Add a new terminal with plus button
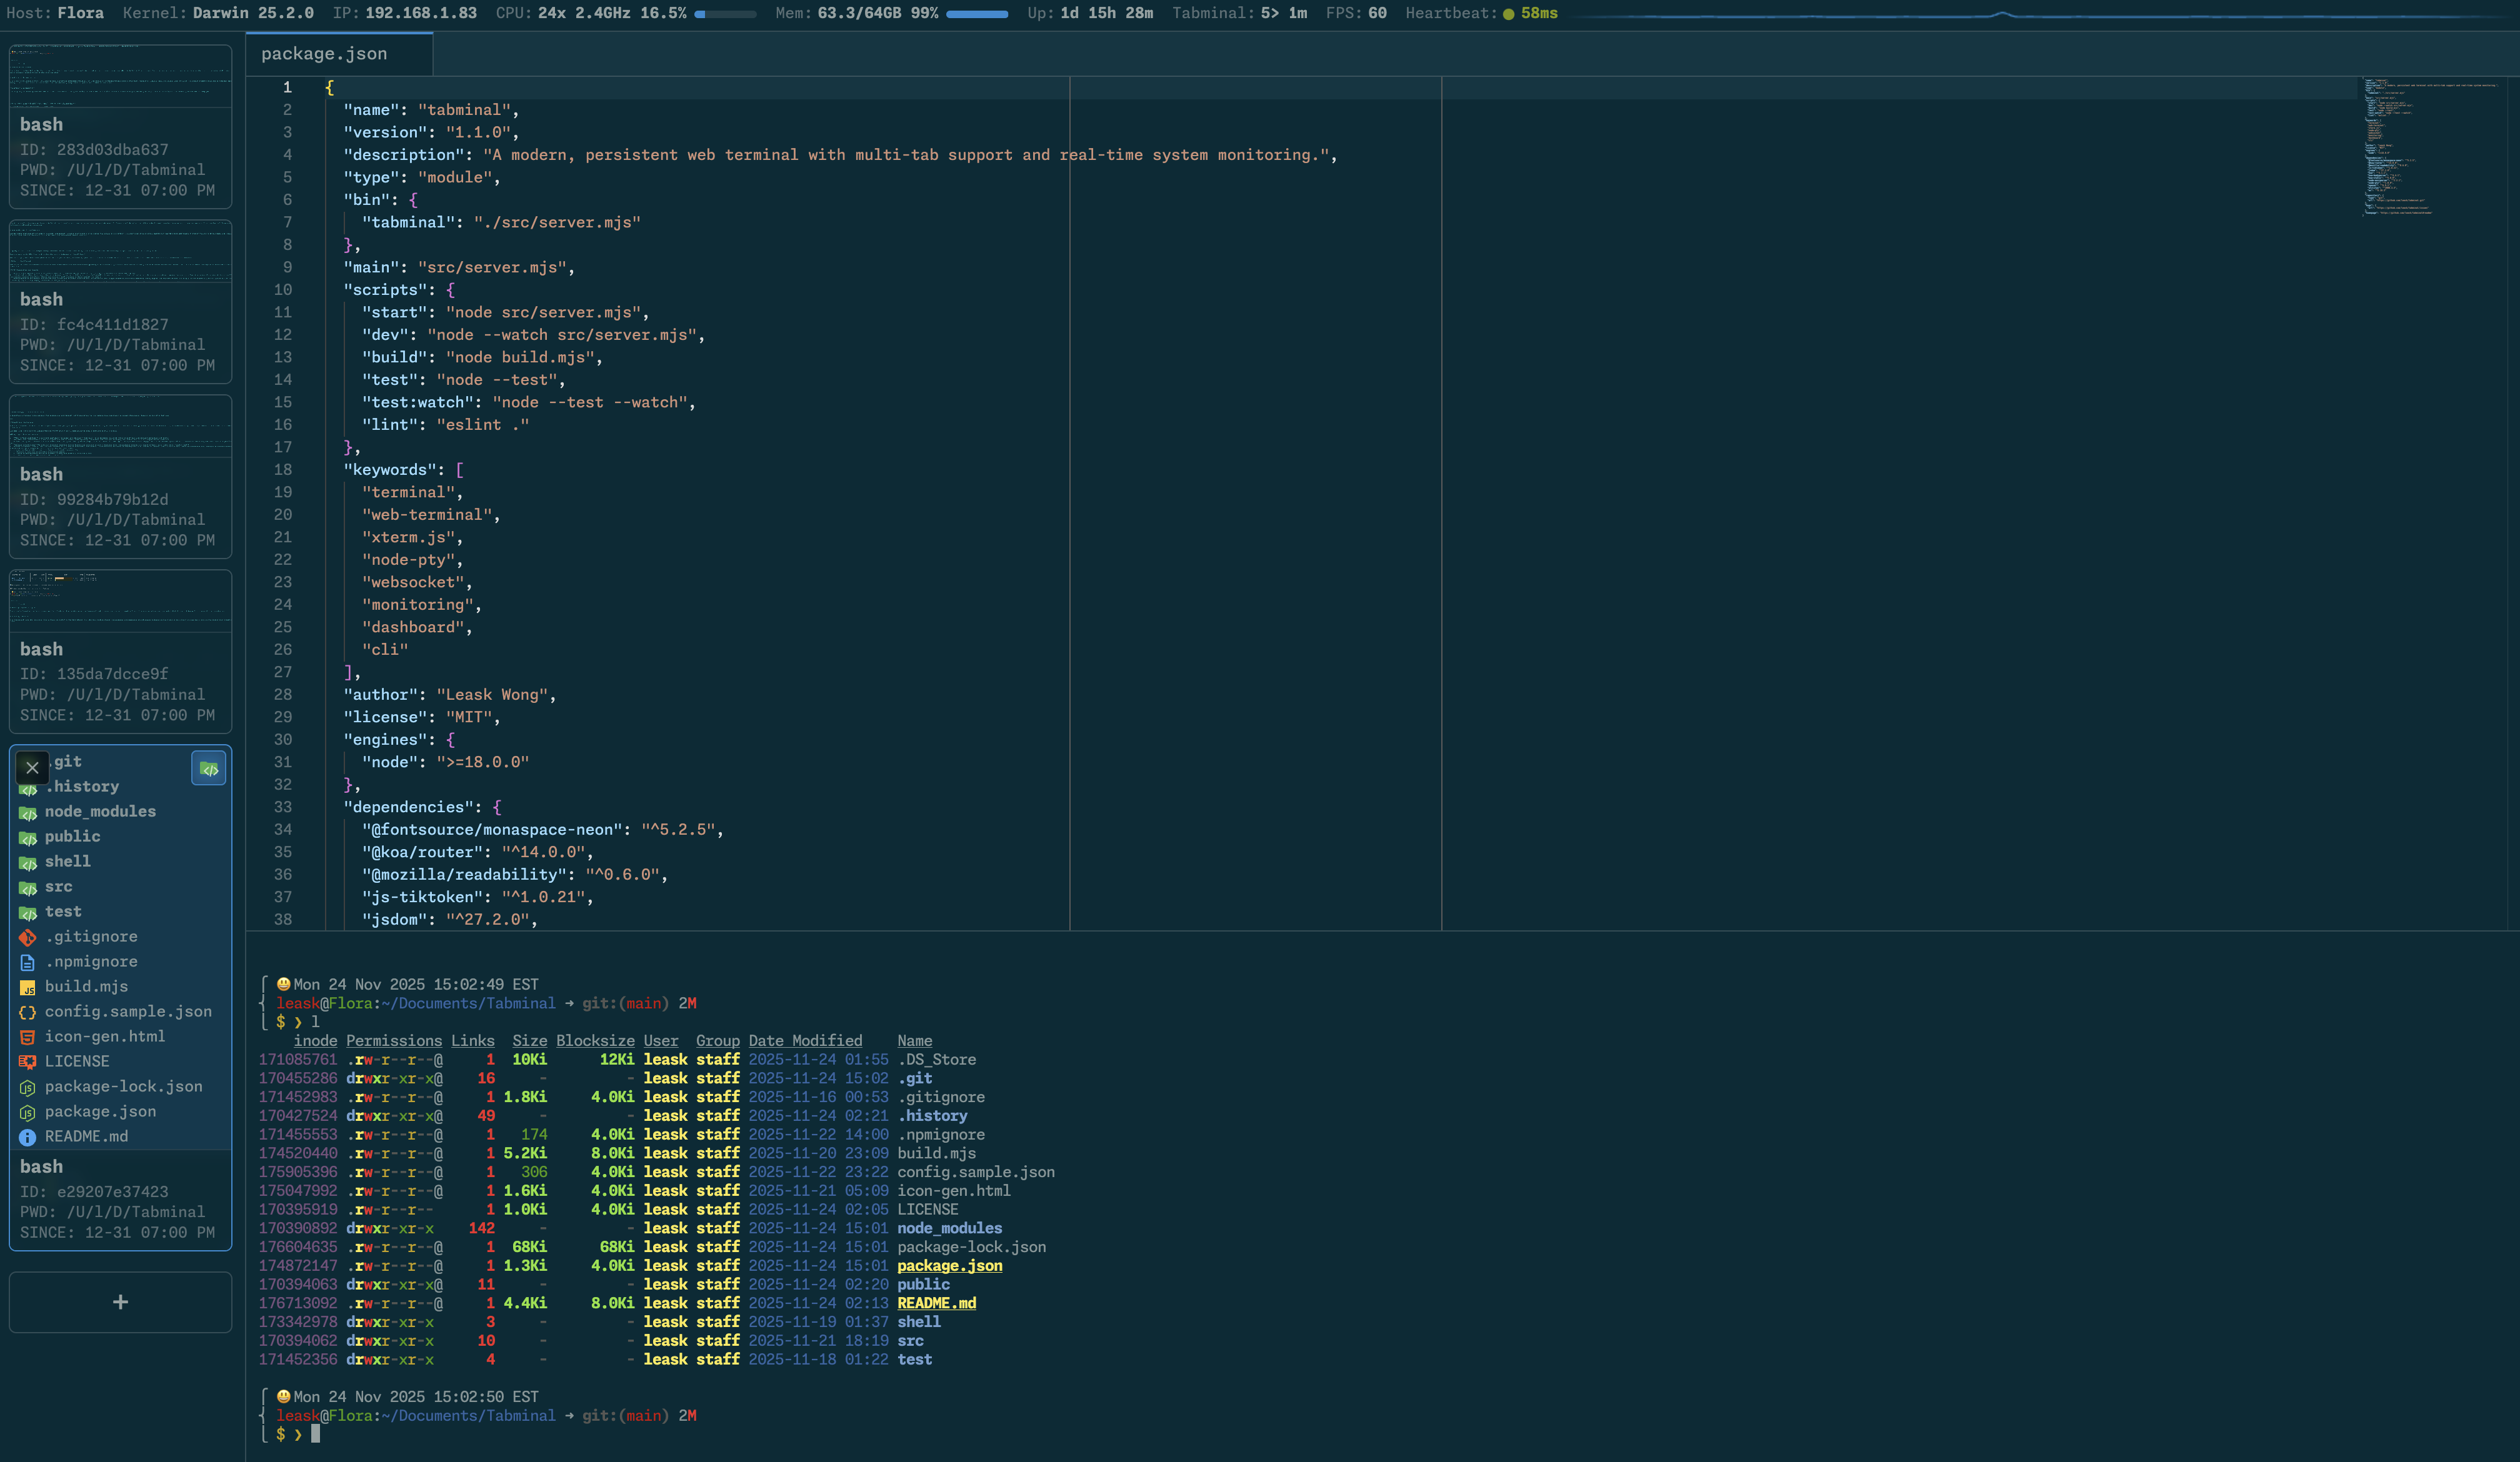The width and height of the screenshot is (2520, 1462). coord(120,1302)
